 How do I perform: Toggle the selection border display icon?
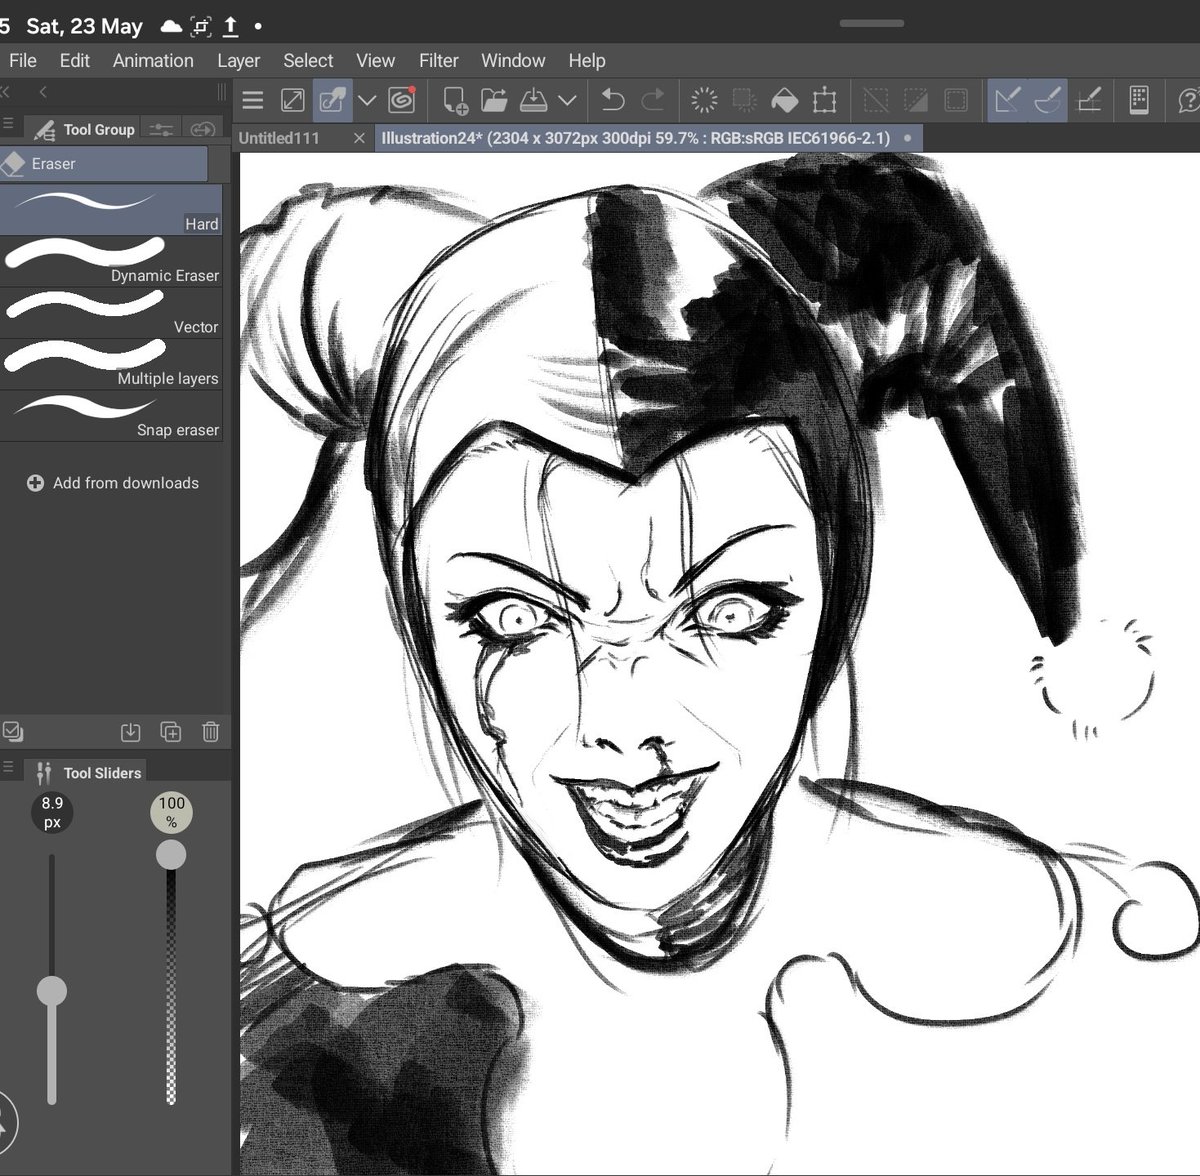[956, 100]
